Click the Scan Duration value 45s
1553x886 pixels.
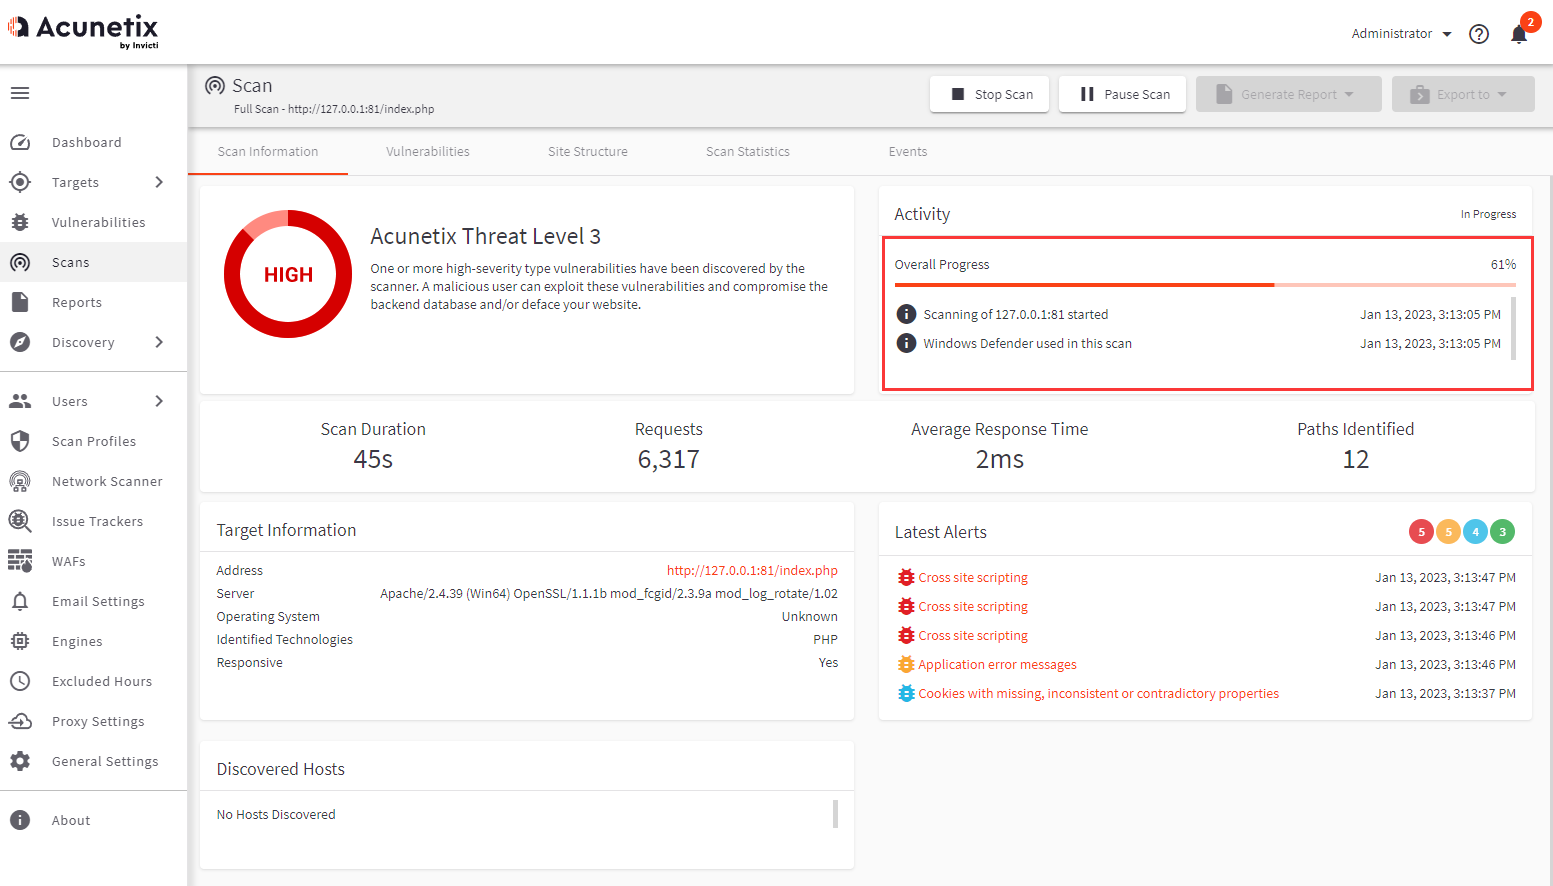point(373,459)
